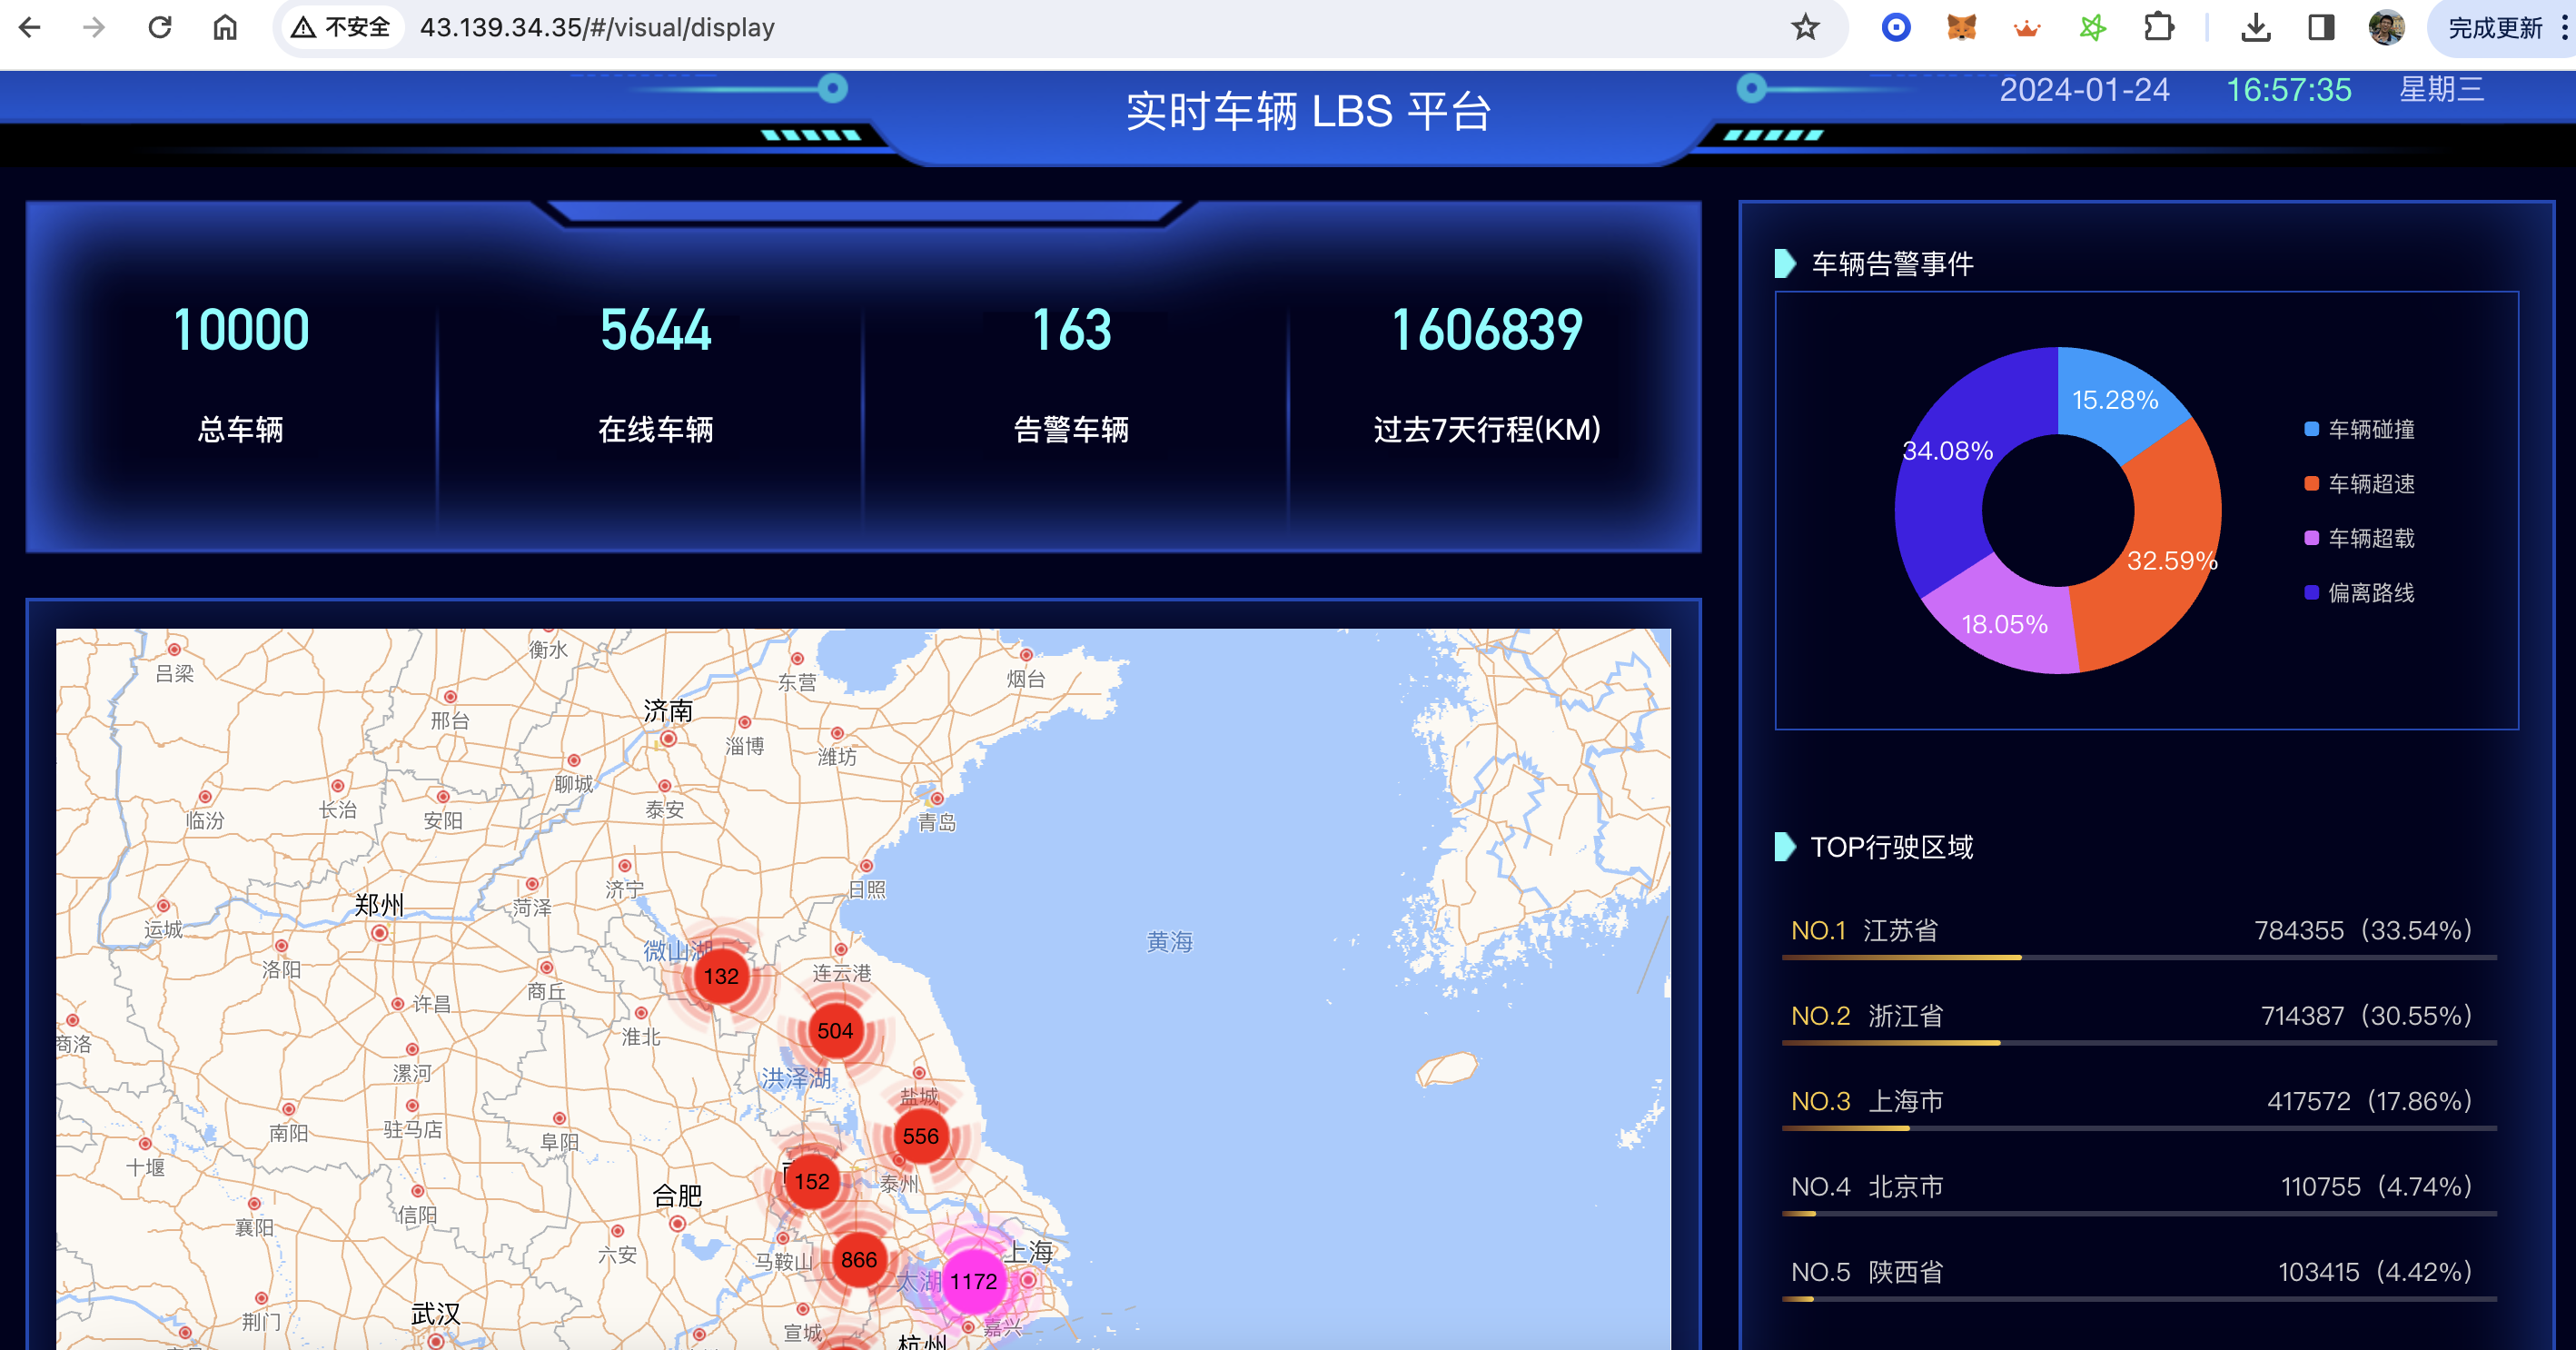Image resolution: width=2576 pixels, height=1350 pixels.
Task: Expand the 866 cluster marker
Action: click(x=858, y=1260)
